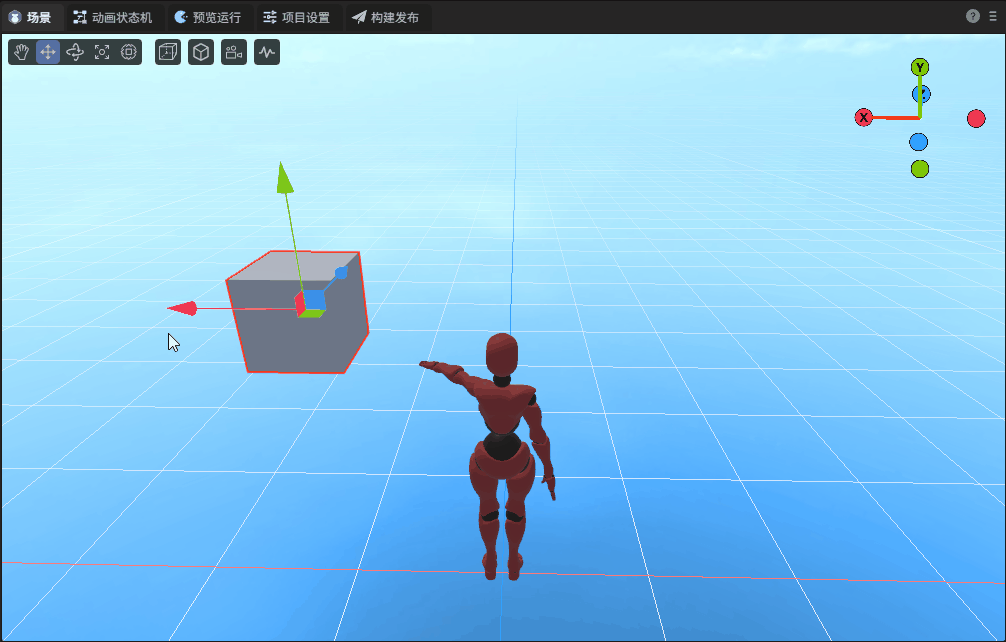1006x642 pixels.
Task: Select the rotate tool
Action: tap(75, 52)
